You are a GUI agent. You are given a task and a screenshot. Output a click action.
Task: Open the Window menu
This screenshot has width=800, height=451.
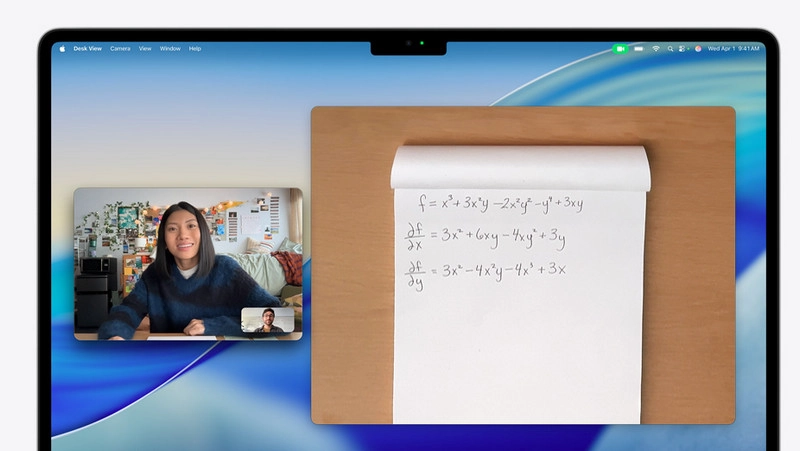pyautogui.click(x=170, y=48)
